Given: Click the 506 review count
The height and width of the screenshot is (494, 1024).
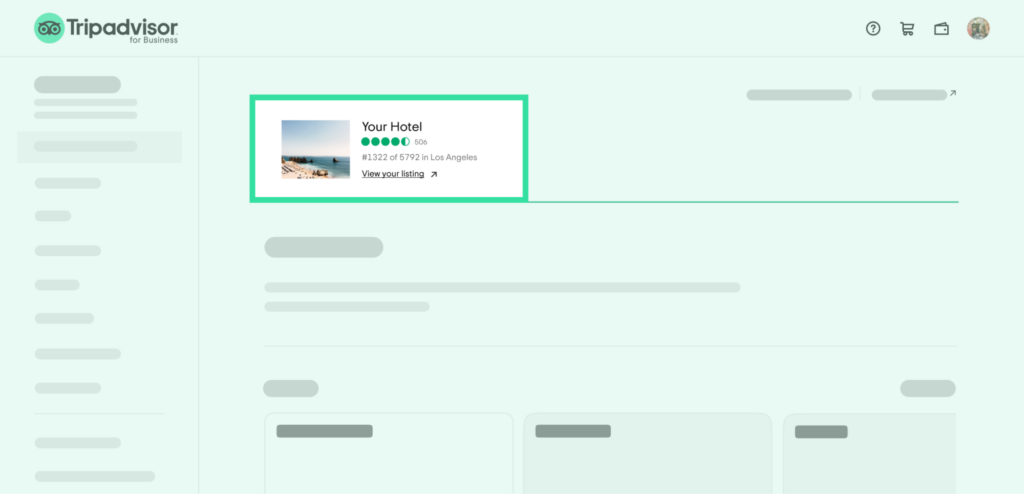Looking at the screenshot, I should tap(421, 142).
